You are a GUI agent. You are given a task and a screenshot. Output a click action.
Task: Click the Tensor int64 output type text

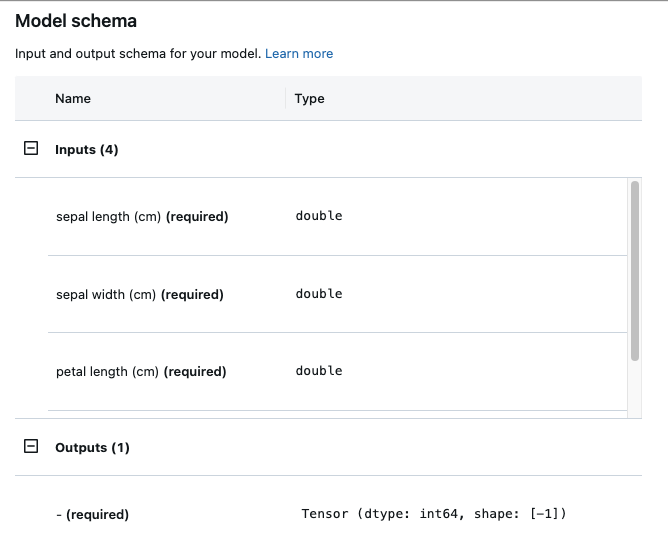434,514
